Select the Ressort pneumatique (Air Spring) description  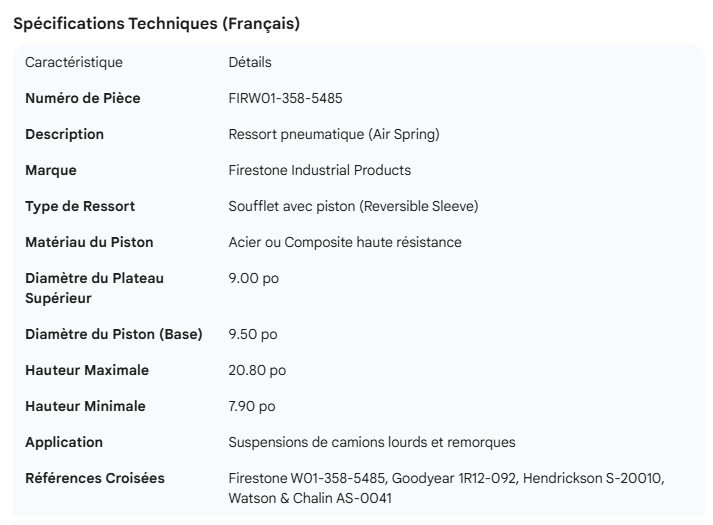[x=334, y=134]
